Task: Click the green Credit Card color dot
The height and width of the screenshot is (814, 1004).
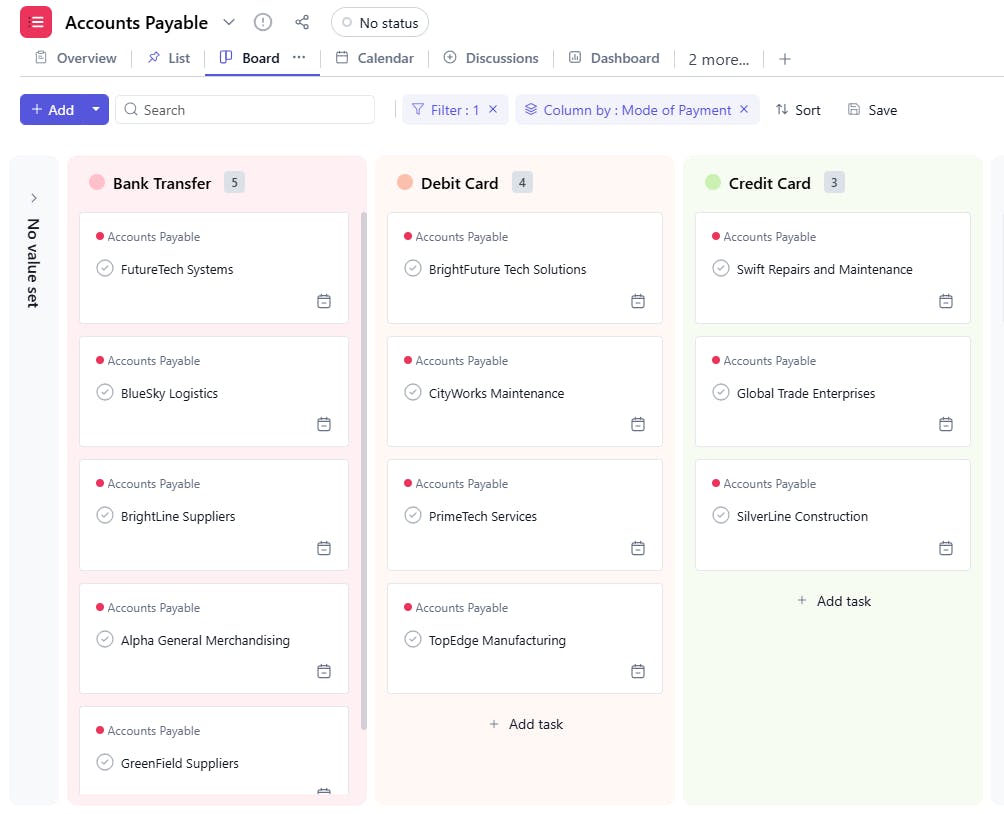Action: pyautogui.click(x=713, y=182)
